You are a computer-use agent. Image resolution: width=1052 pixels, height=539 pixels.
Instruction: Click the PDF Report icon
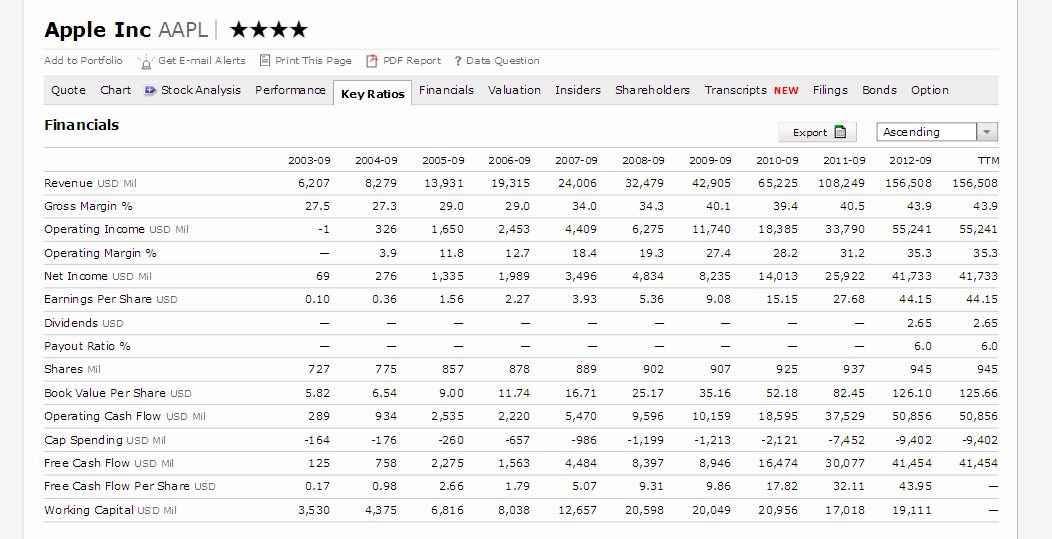tap(372, 61)
